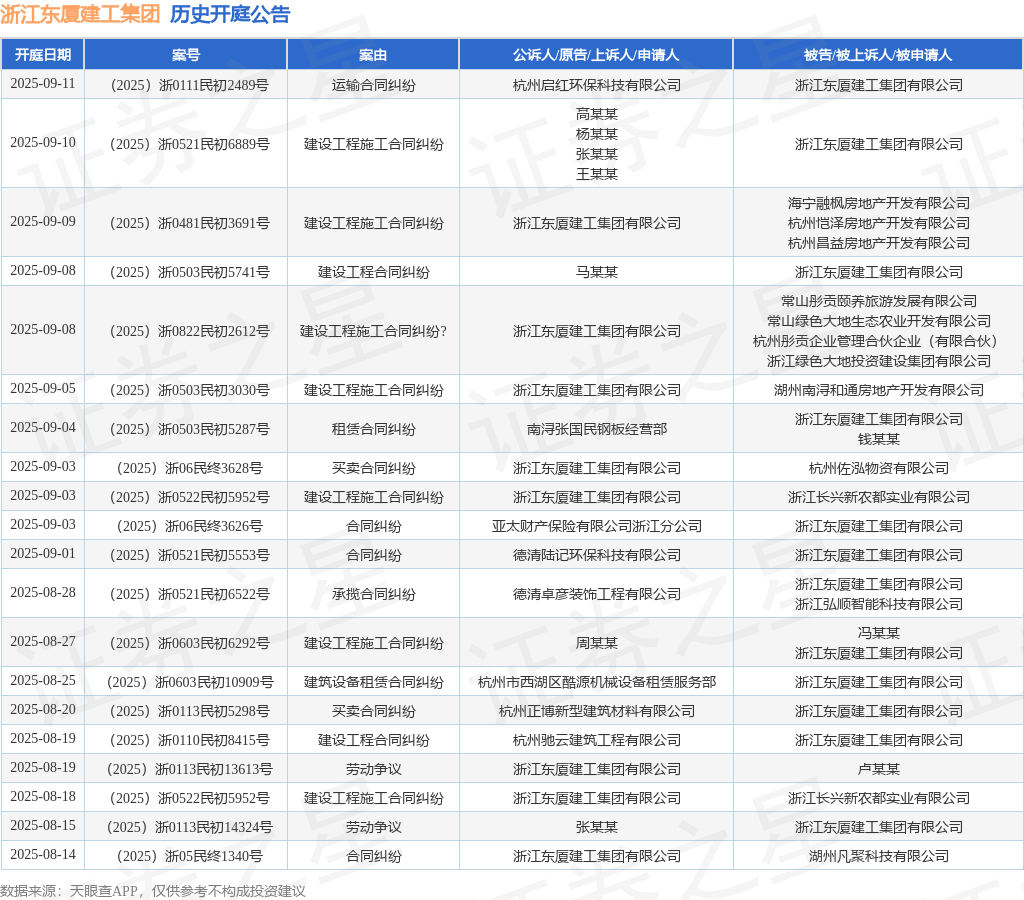Image resolution: width=1024 pixels, height=900 pixels.
Task: Click date cell 2025-09-10
Action: tap(43, 143)
